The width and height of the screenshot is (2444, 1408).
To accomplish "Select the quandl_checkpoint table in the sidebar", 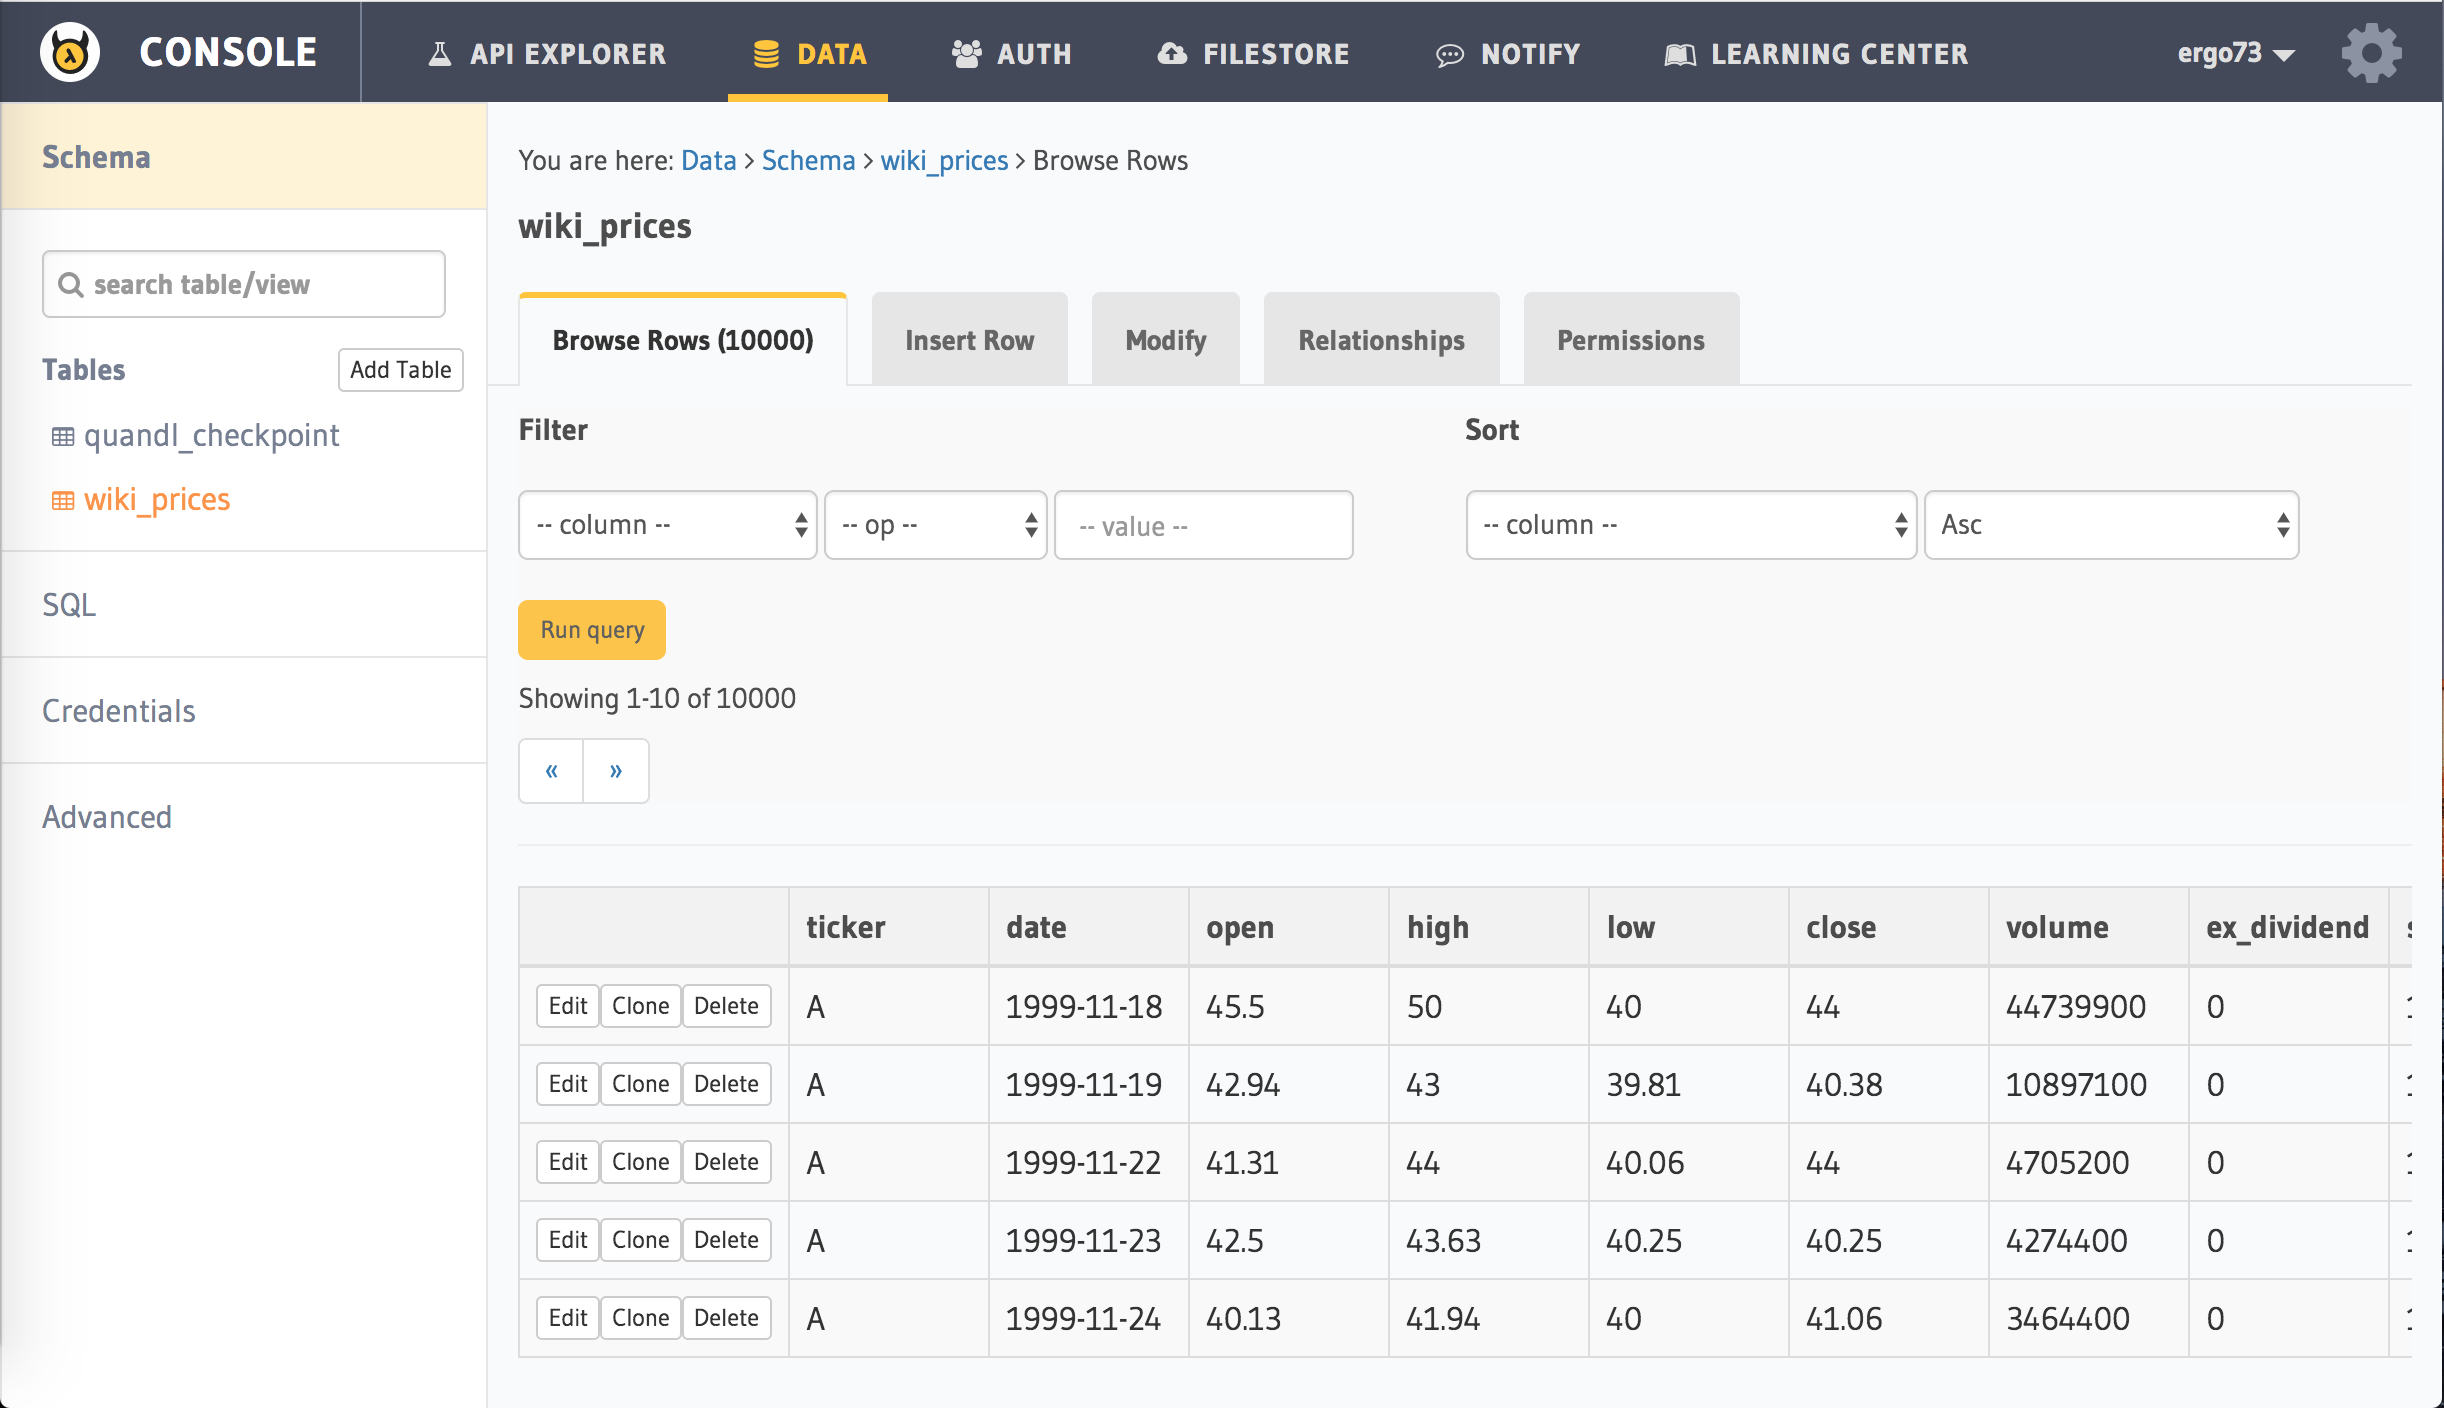I will (x=211, y=435).
